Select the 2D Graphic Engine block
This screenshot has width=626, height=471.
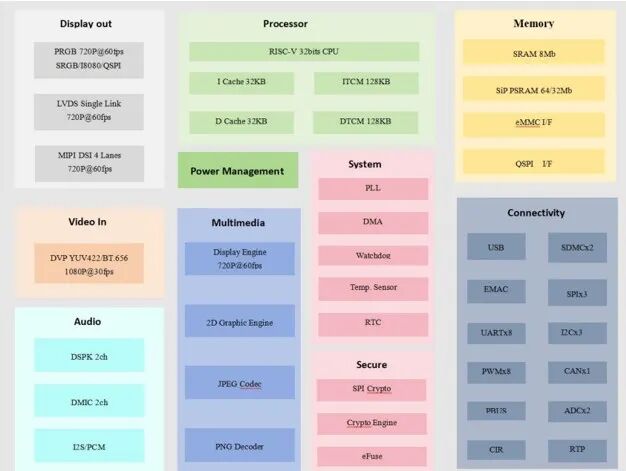pyautogui.click(x=240, y=322)
